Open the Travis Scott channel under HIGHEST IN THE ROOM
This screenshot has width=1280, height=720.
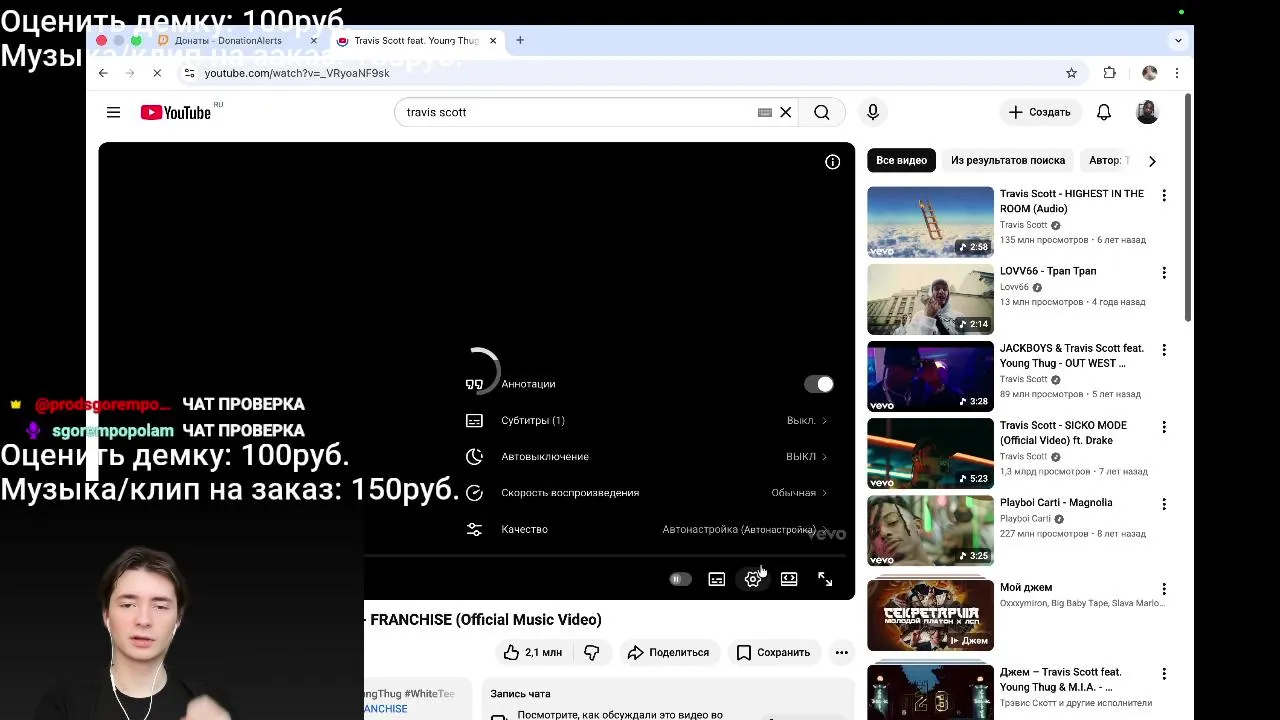click(x=1023, y=225)
